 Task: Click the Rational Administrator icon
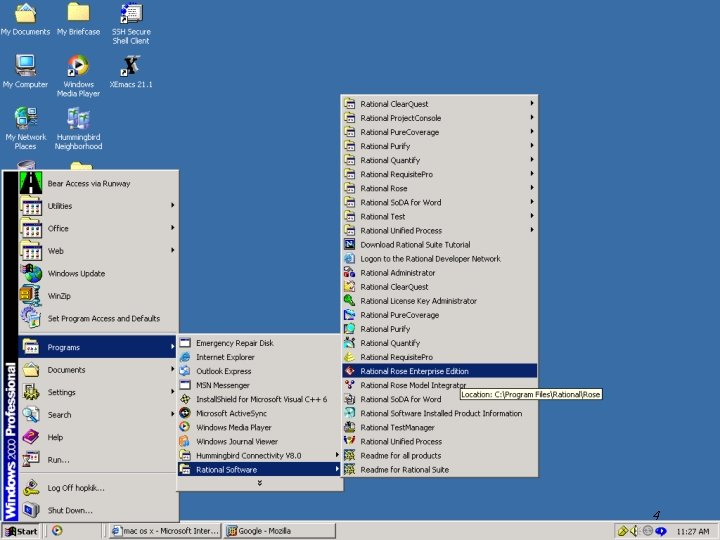[x=349, y=273]
